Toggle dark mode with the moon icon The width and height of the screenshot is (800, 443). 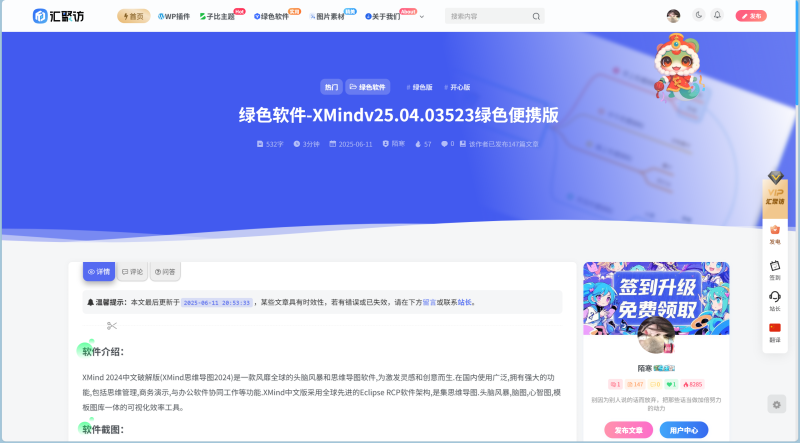[699, 15]
